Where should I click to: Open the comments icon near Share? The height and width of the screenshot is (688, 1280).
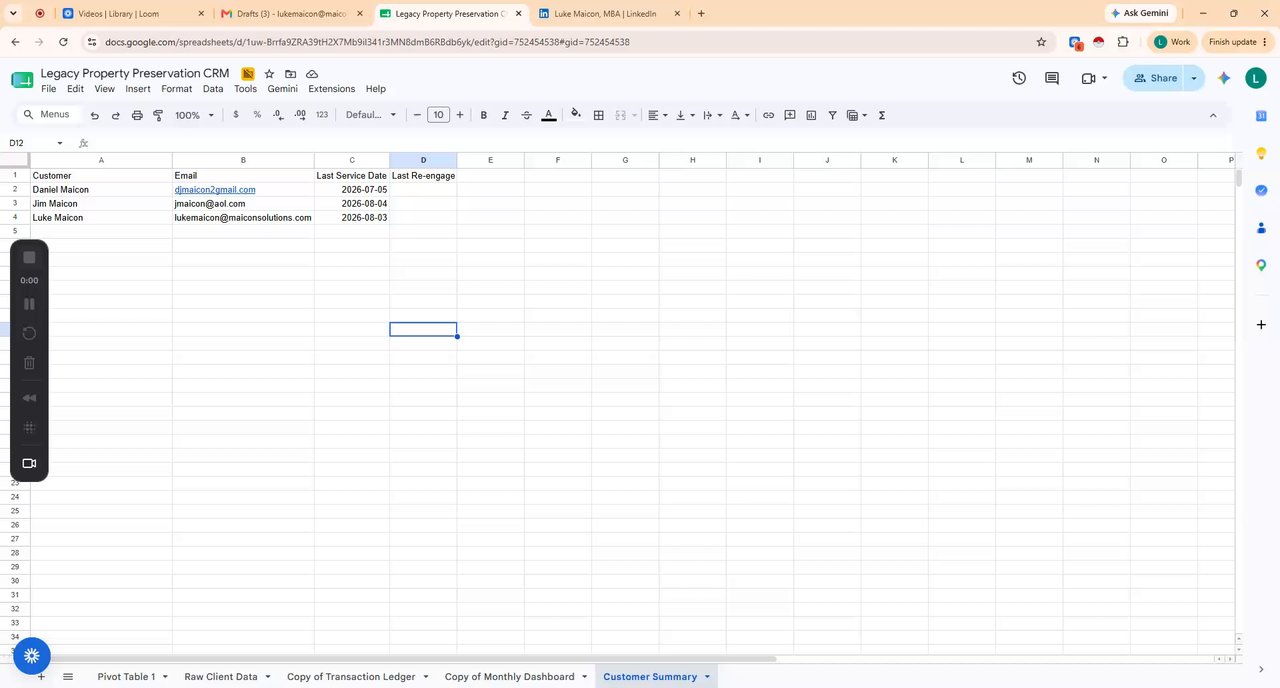click(1052, 78)
